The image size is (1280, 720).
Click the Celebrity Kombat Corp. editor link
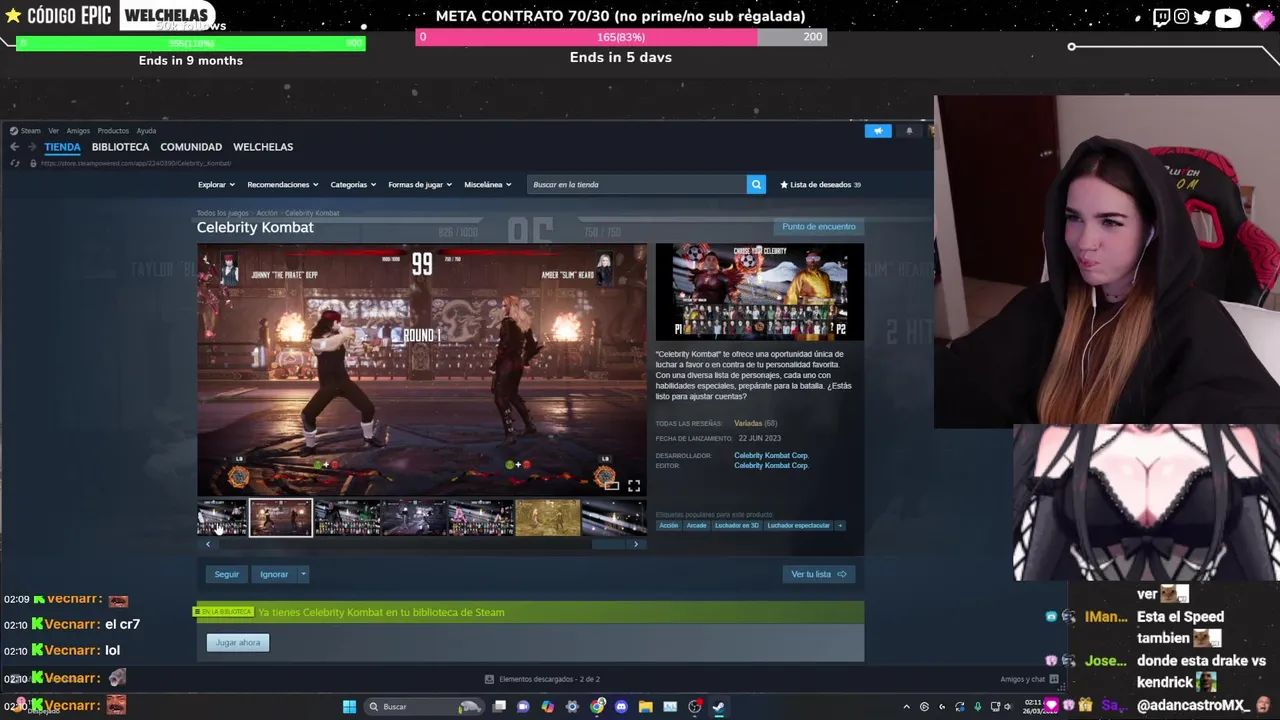(x=771, y=466)
